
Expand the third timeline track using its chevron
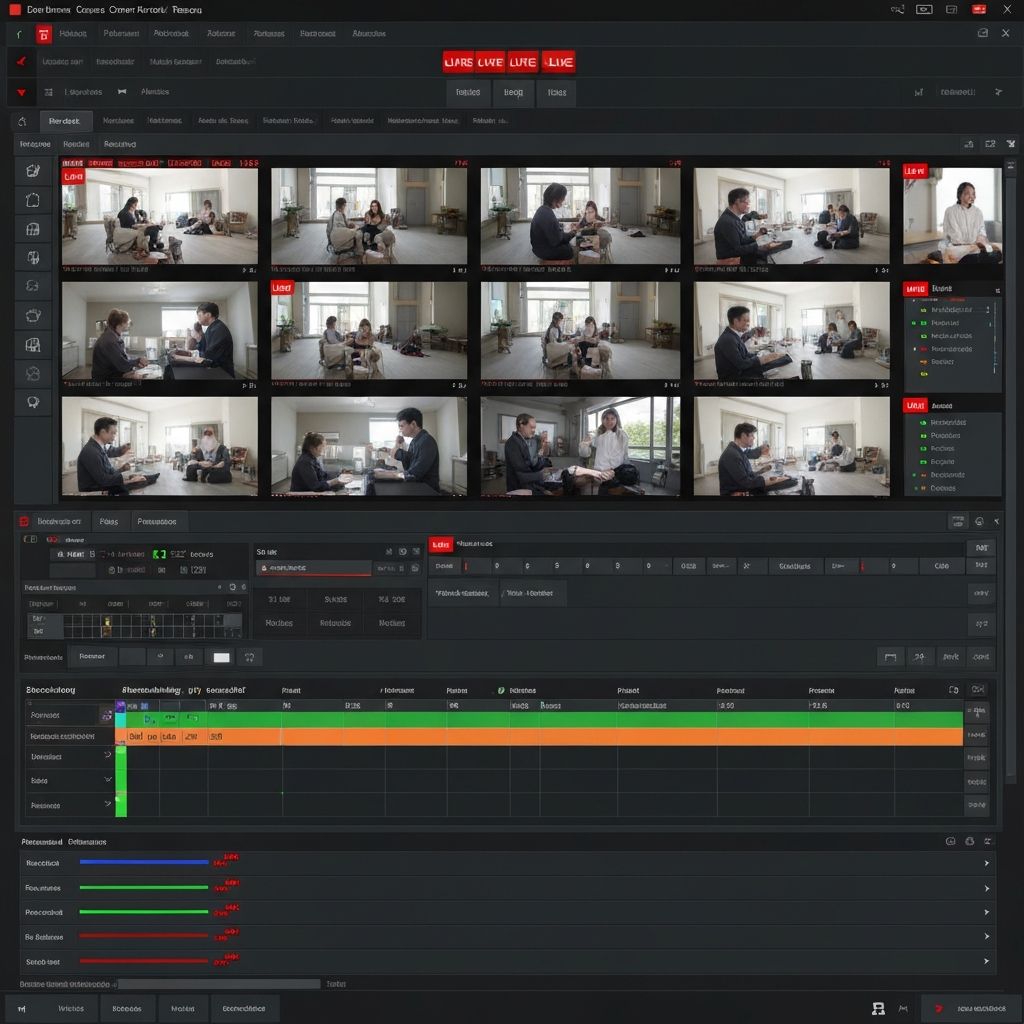108,757
